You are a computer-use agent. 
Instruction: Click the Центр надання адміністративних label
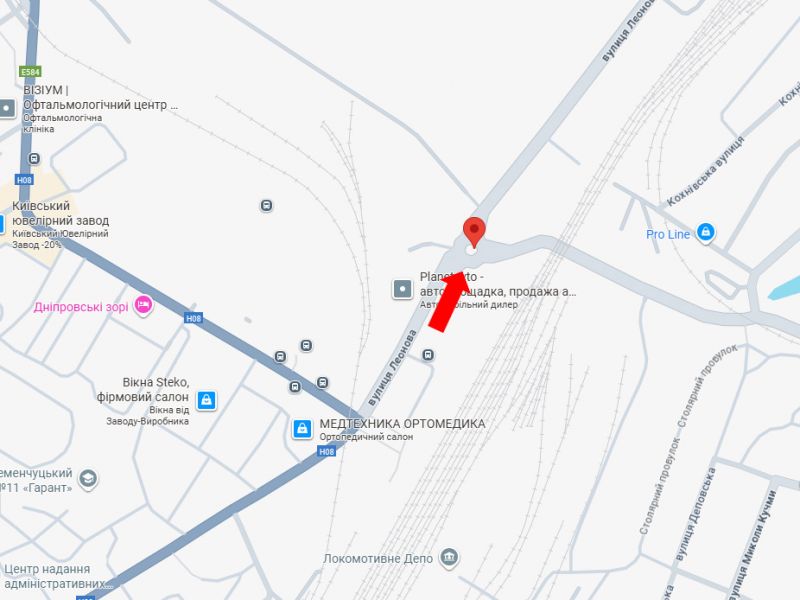coord(55,576)
